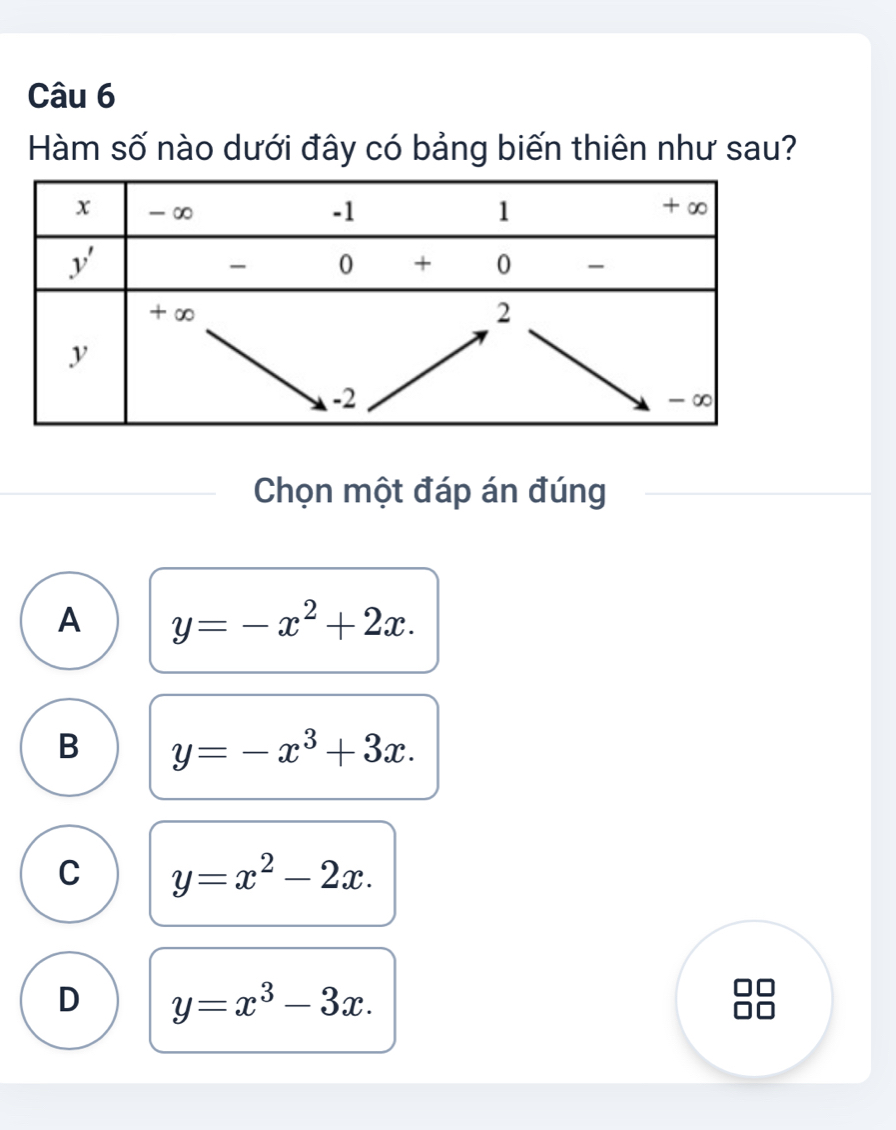The height and width of the screenshot is (1130, 896).
Task: Mark answer option D circle
Action: (69, 999)
